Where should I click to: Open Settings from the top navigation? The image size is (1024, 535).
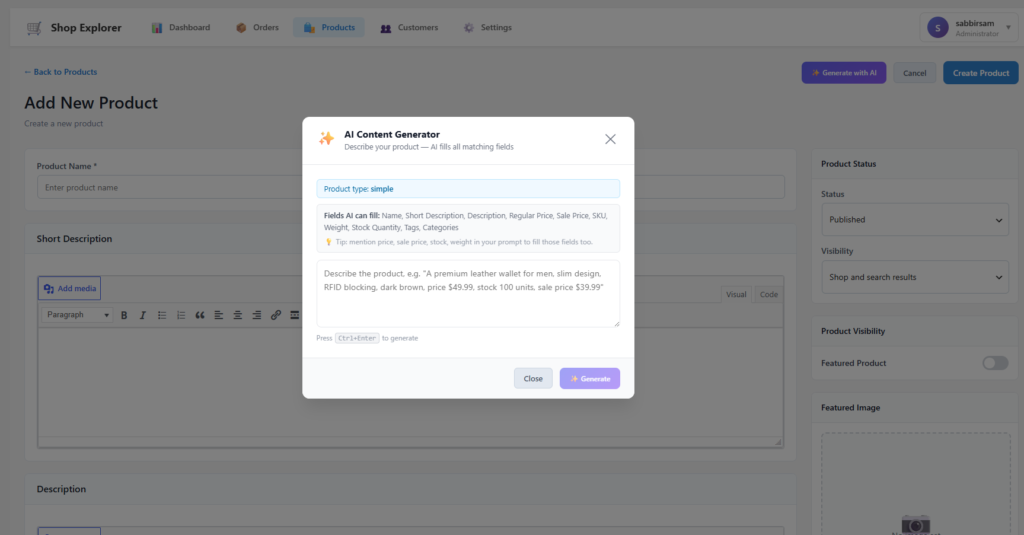point(488,27)
